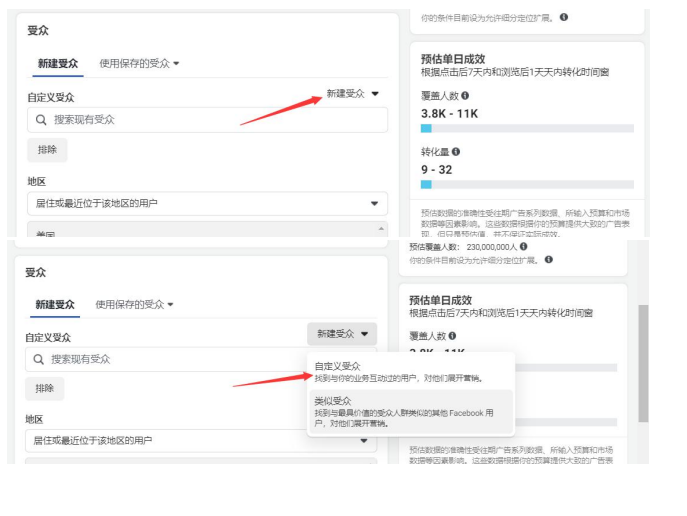Click the info icon next to 转化量
687x516 pixels.
[456, 152]
